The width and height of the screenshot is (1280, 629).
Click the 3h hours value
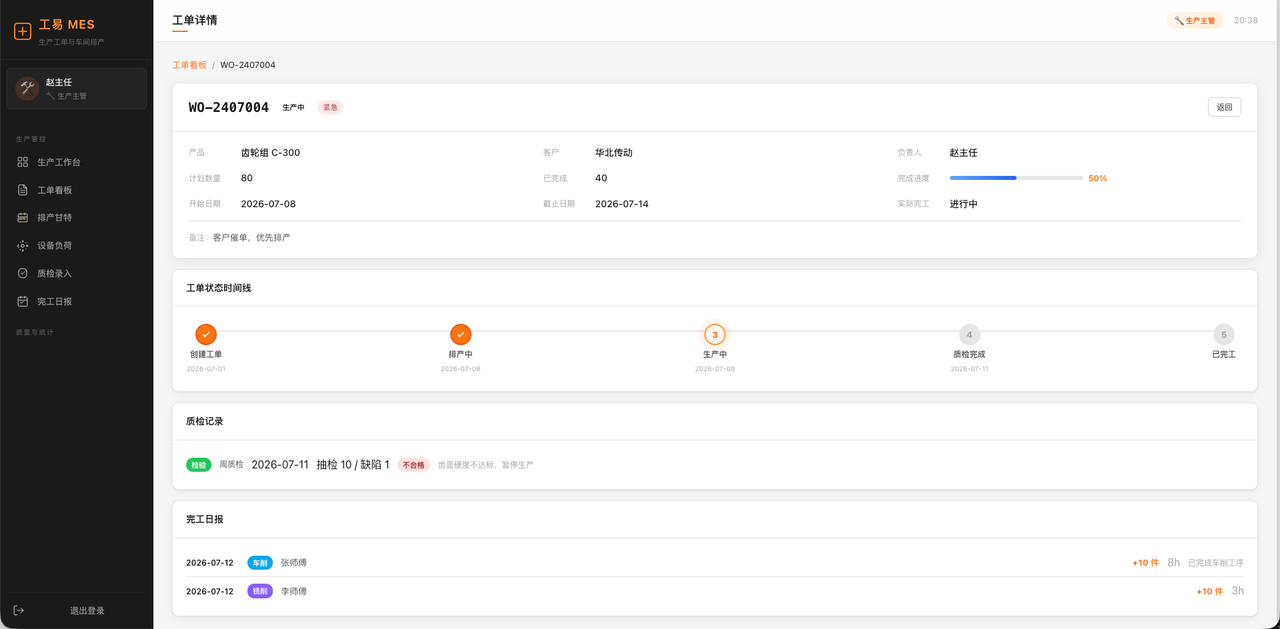tap(1238, 591)
